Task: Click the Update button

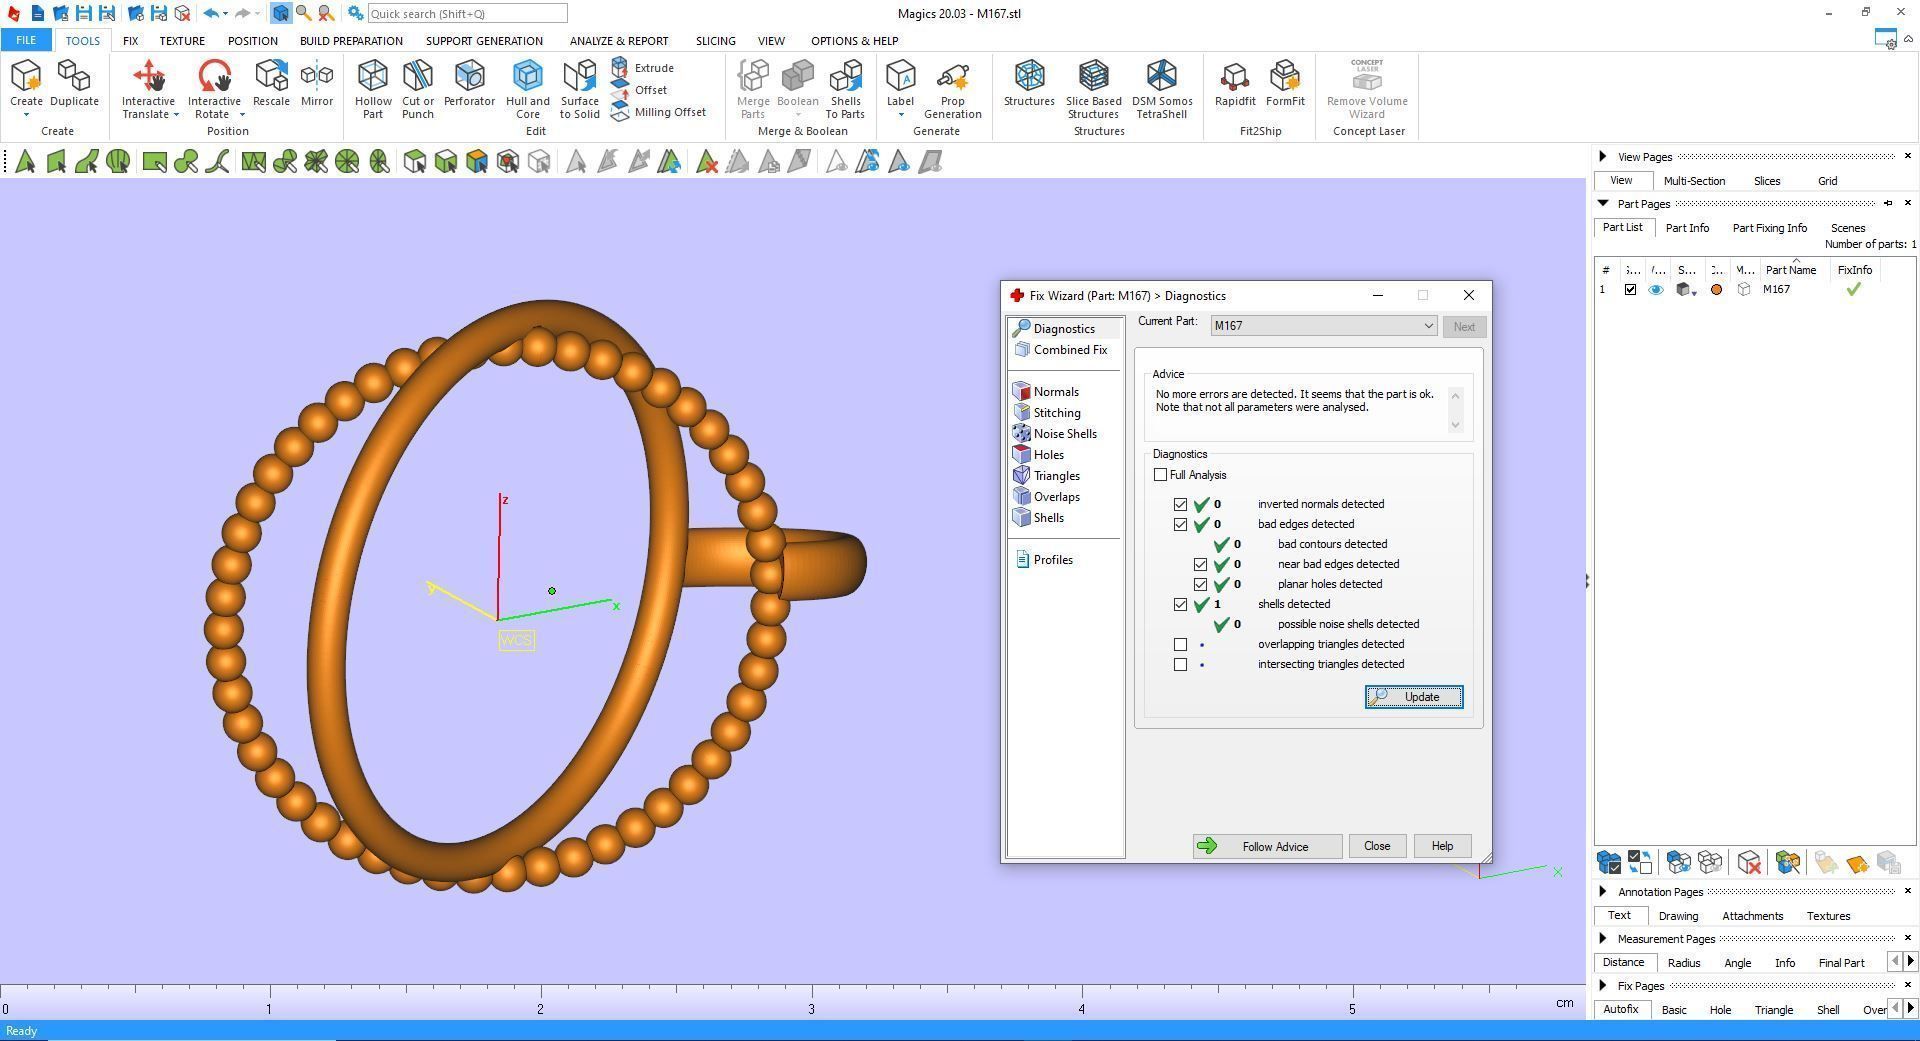Action: point(1414,697)
